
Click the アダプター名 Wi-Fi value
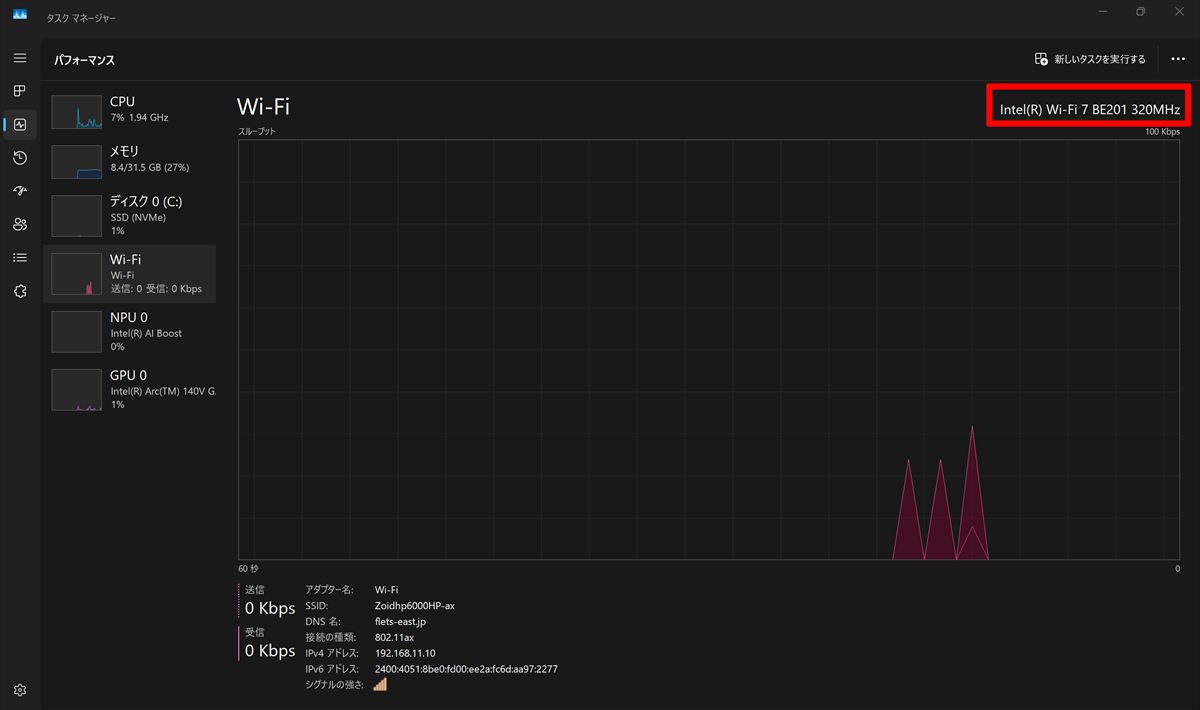[x=386, y=590]
